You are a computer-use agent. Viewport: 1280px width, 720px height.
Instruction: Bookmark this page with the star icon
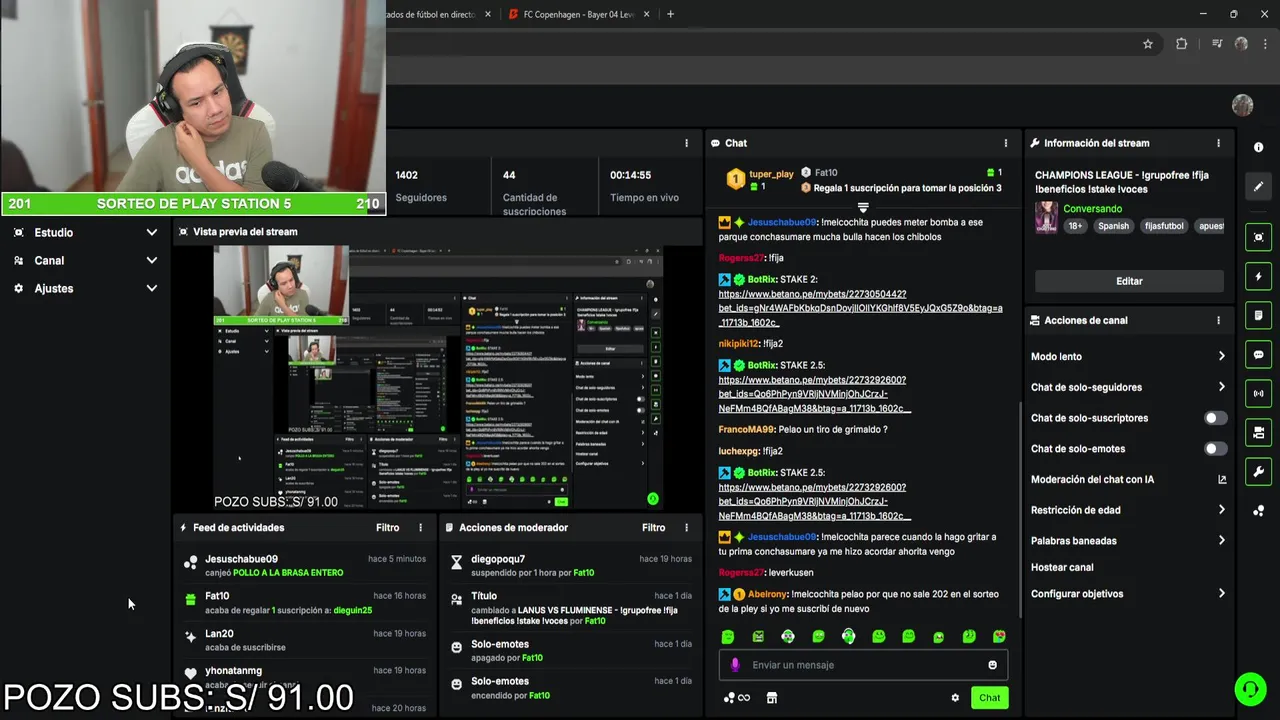(1148, 44)
